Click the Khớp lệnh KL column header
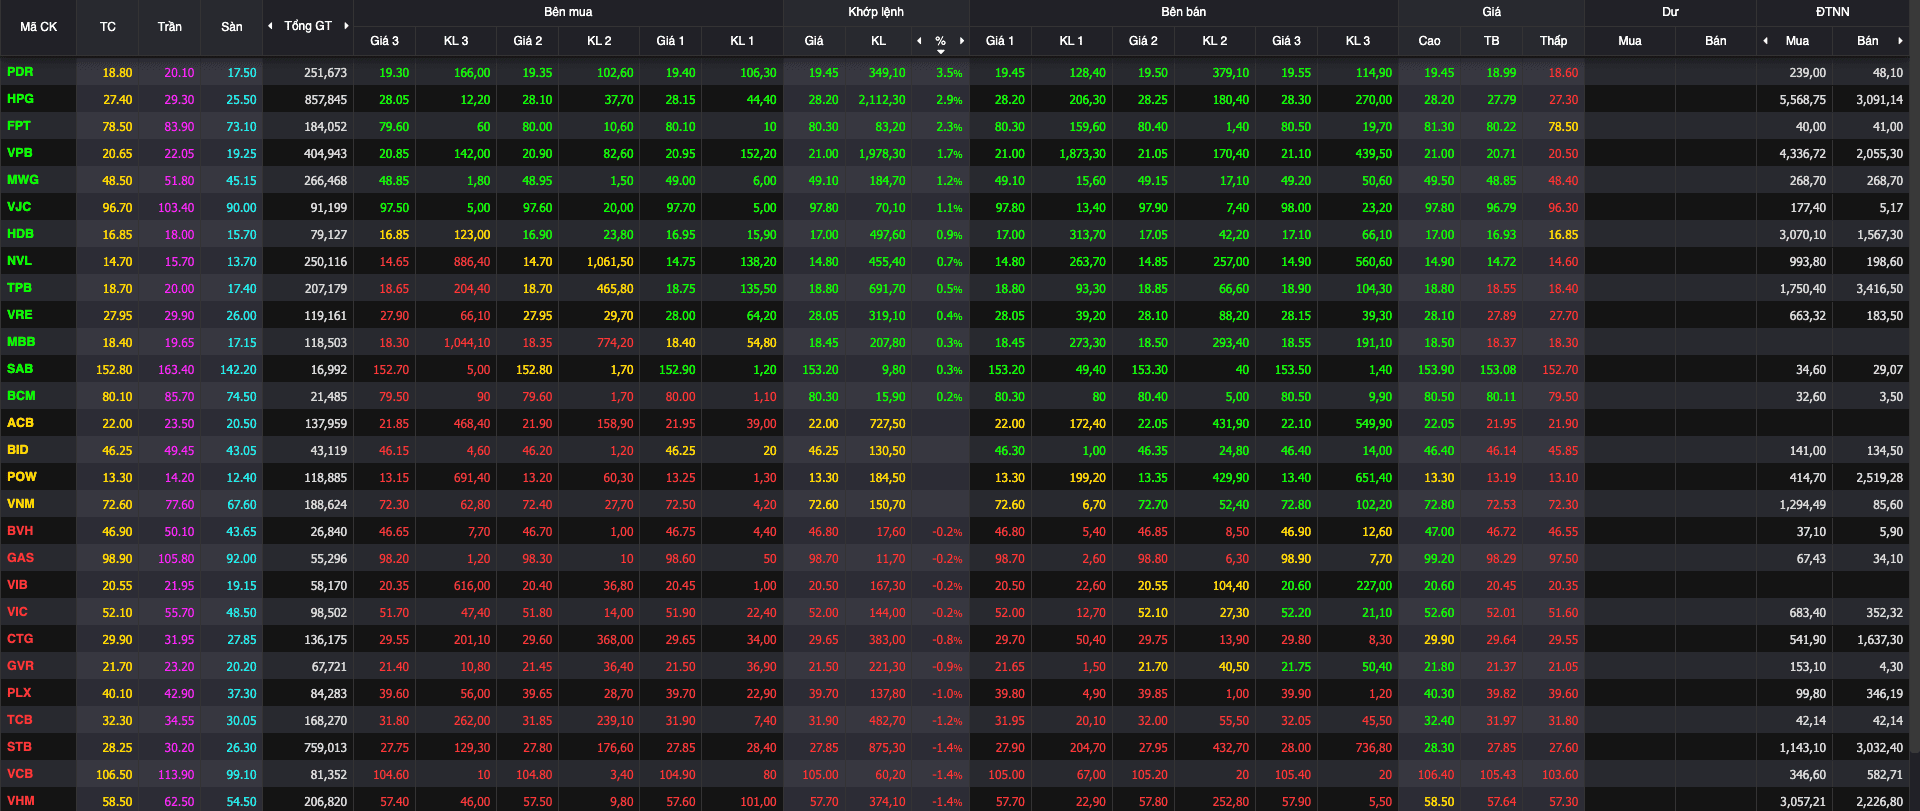 point(878,41)
